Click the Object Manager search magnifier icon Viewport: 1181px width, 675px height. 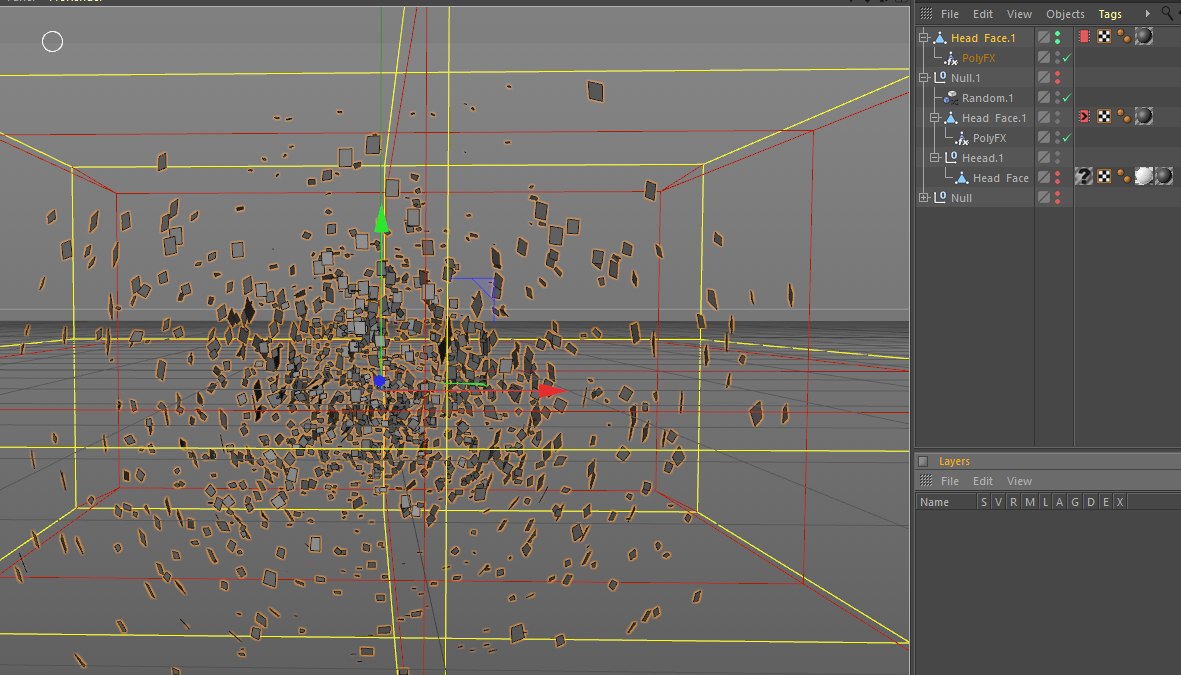(x=1167, y=13)
